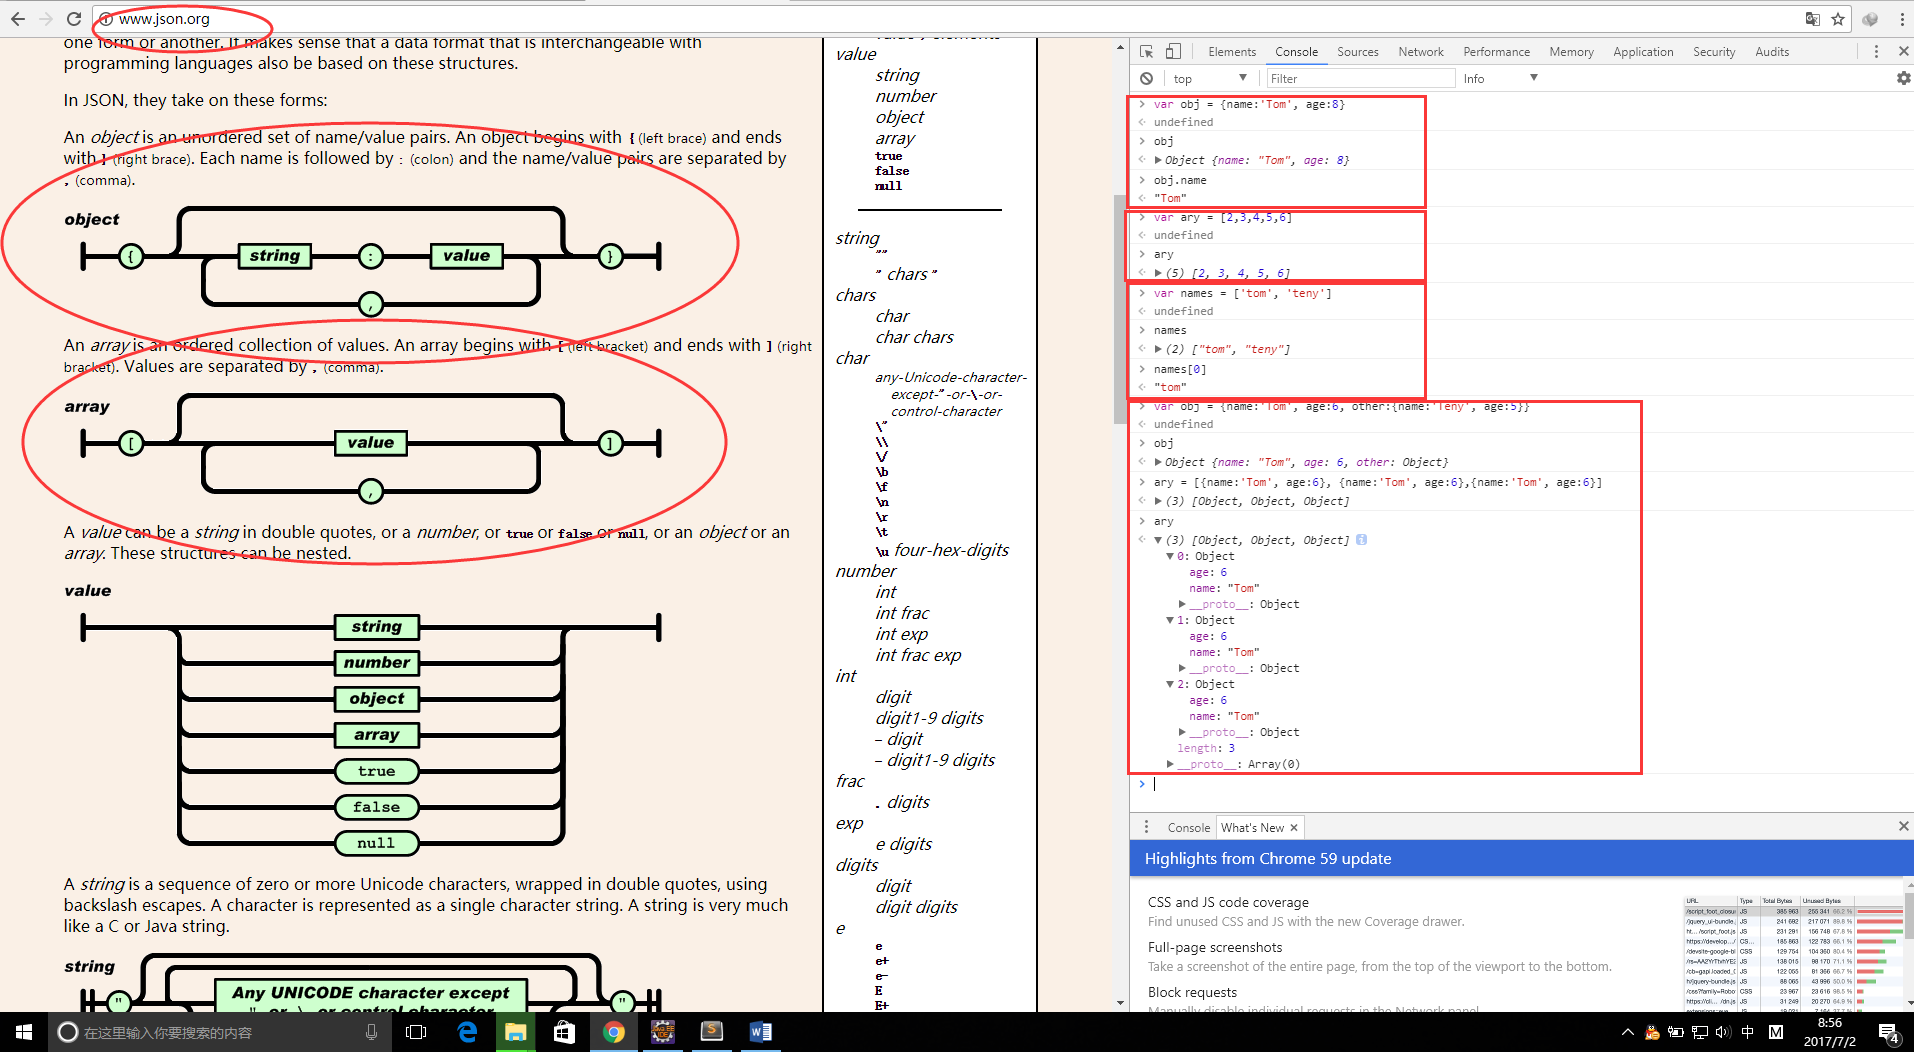Open Sublime Text from the taskbar
The image size is (1914, 1052).
pos(712,1032)
